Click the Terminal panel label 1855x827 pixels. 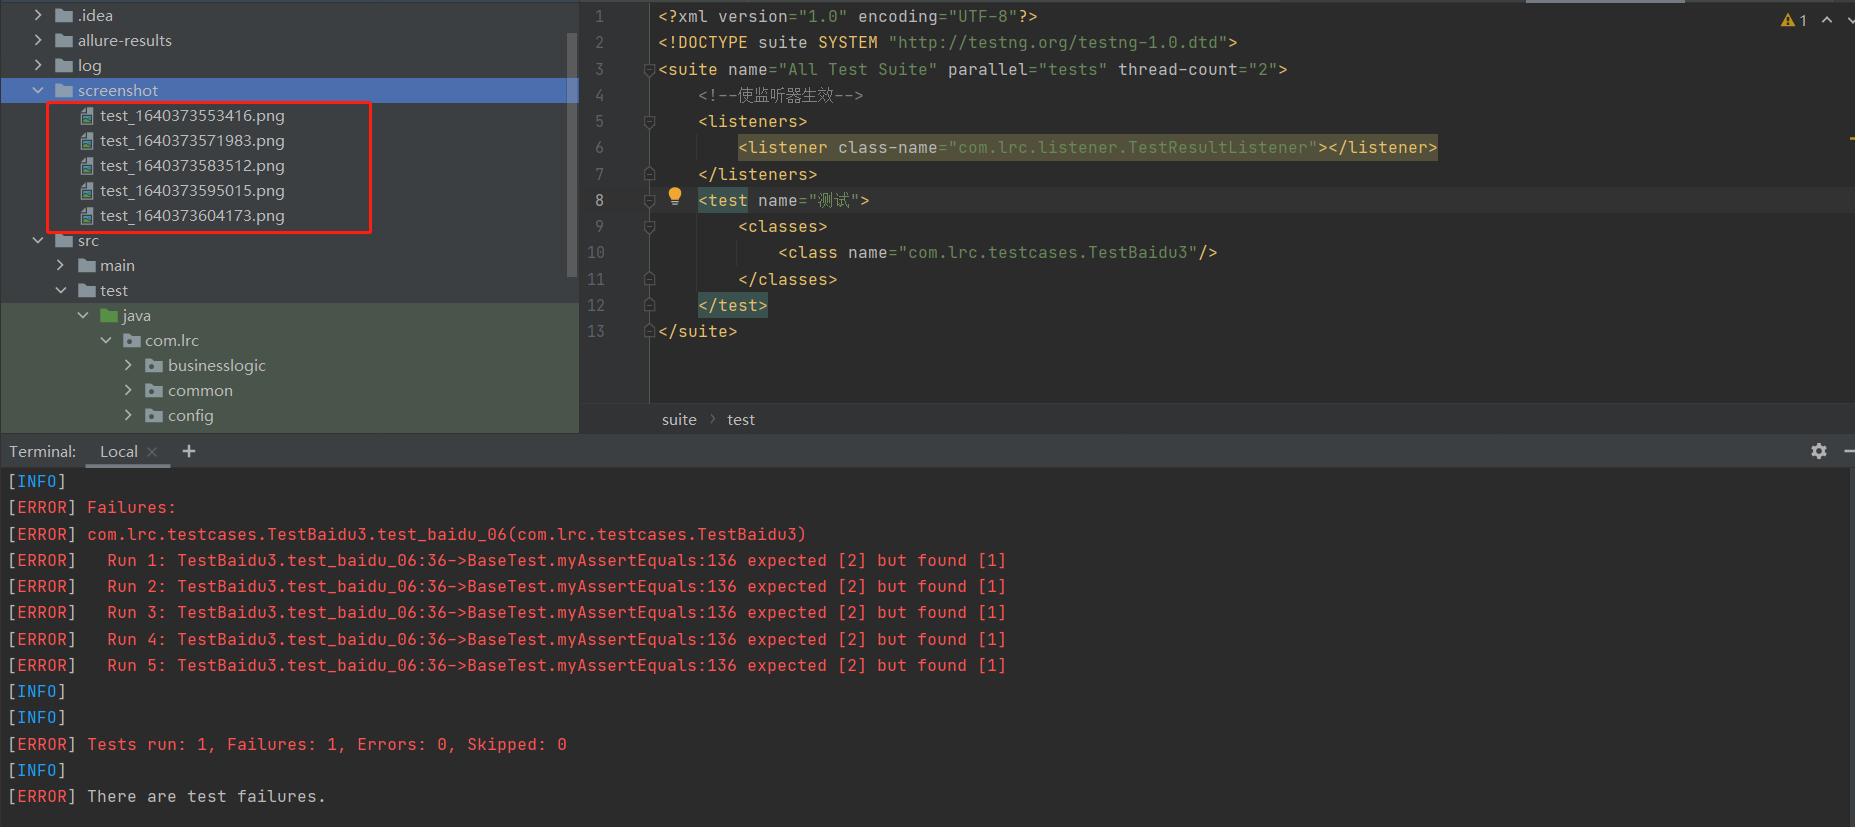pos(43,452)
